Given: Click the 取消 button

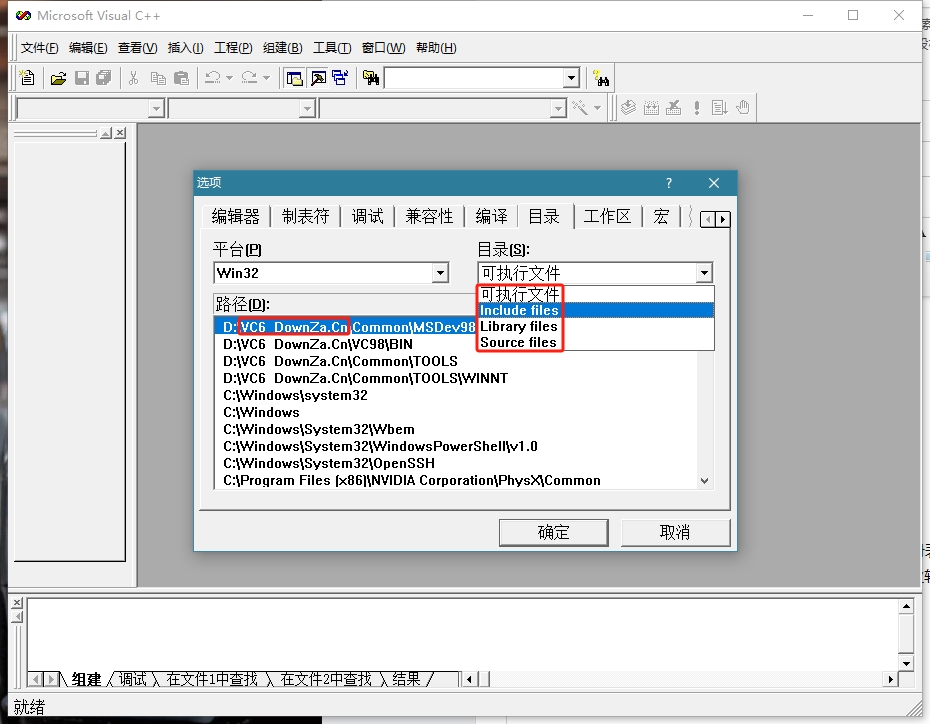Looking at the screenshot, I should [675, 532].
